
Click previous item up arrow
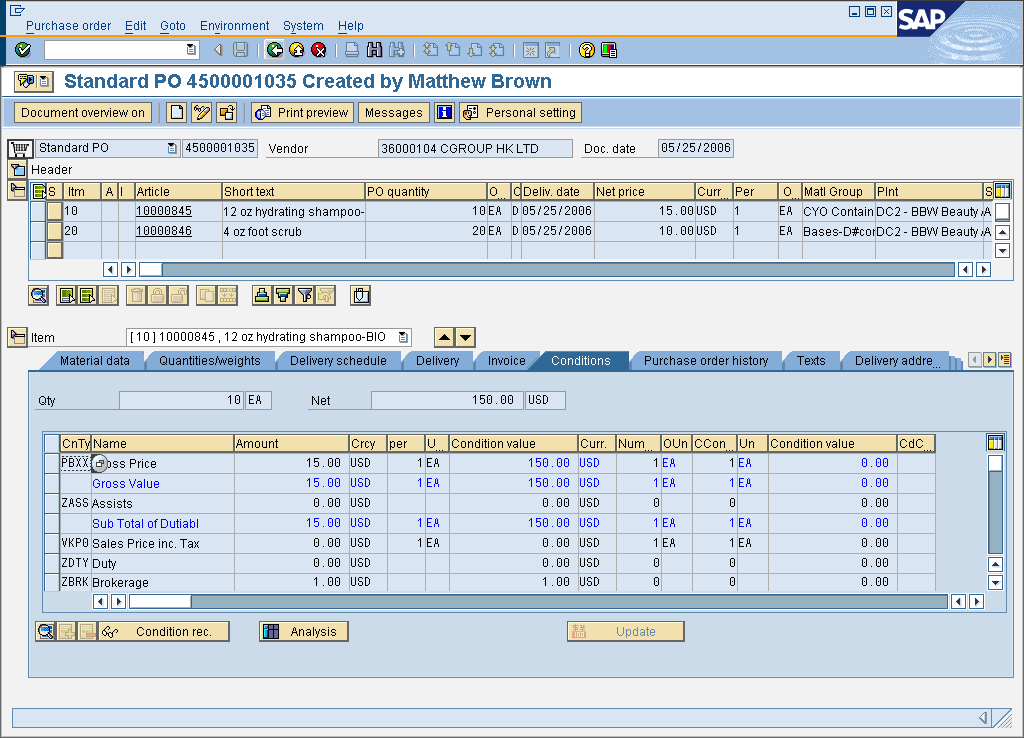[444, 338]
